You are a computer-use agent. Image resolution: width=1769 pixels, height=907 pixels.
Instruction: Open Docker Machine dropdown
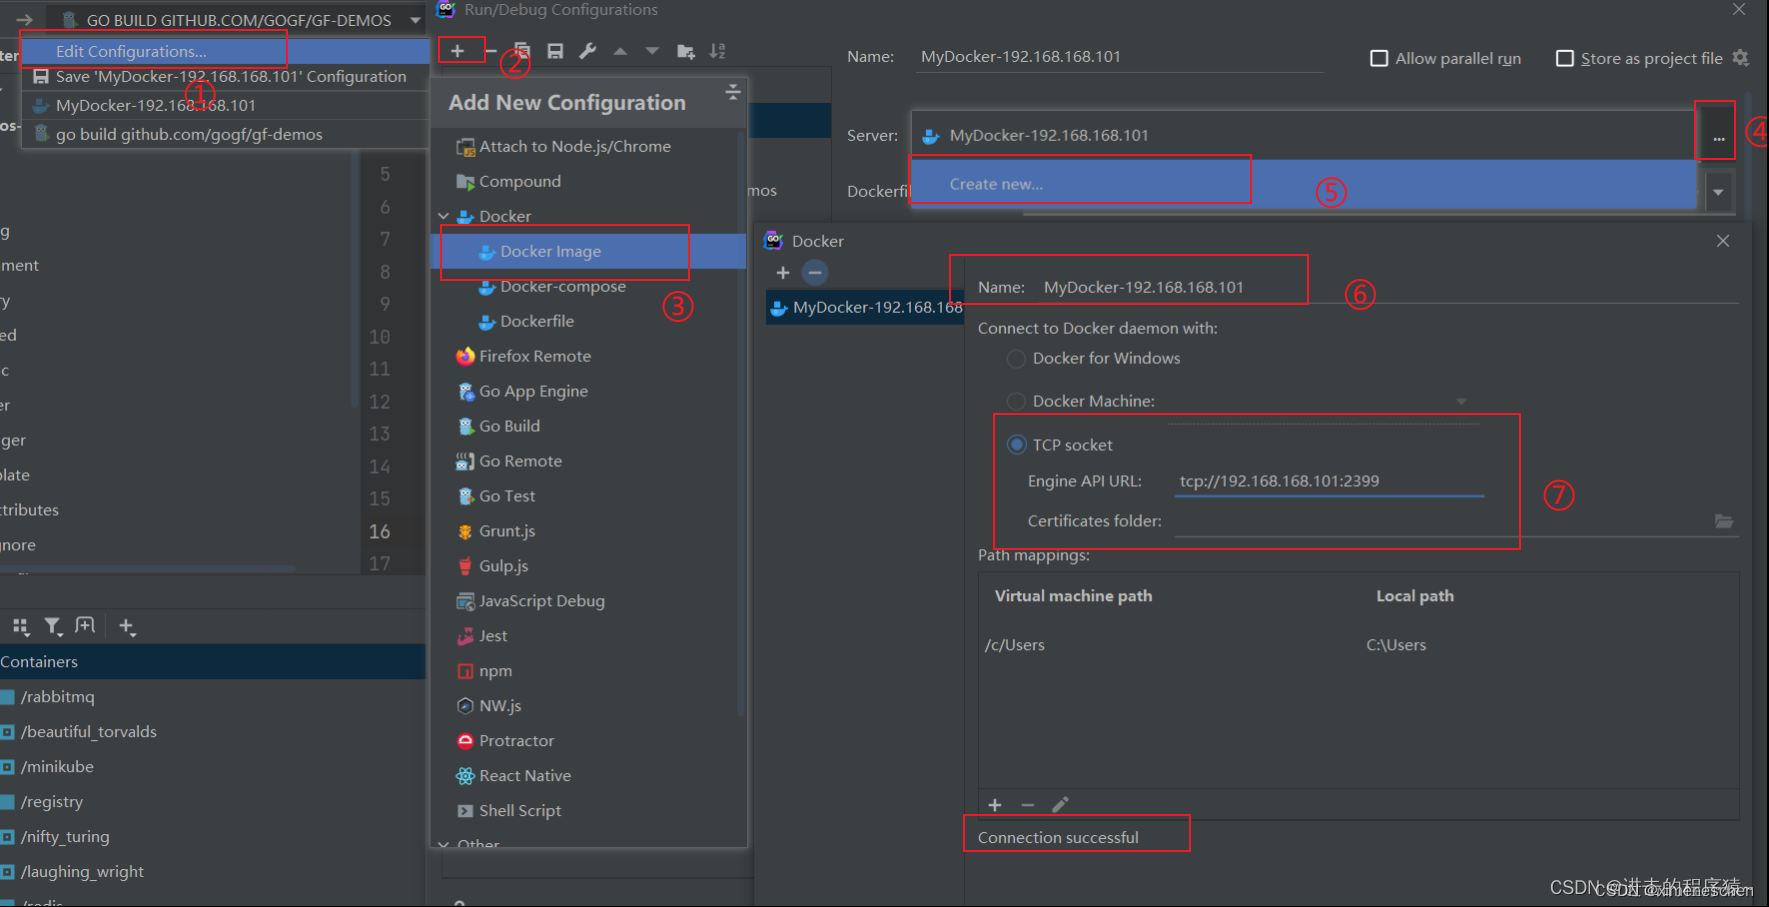[x=1461, y=401]
